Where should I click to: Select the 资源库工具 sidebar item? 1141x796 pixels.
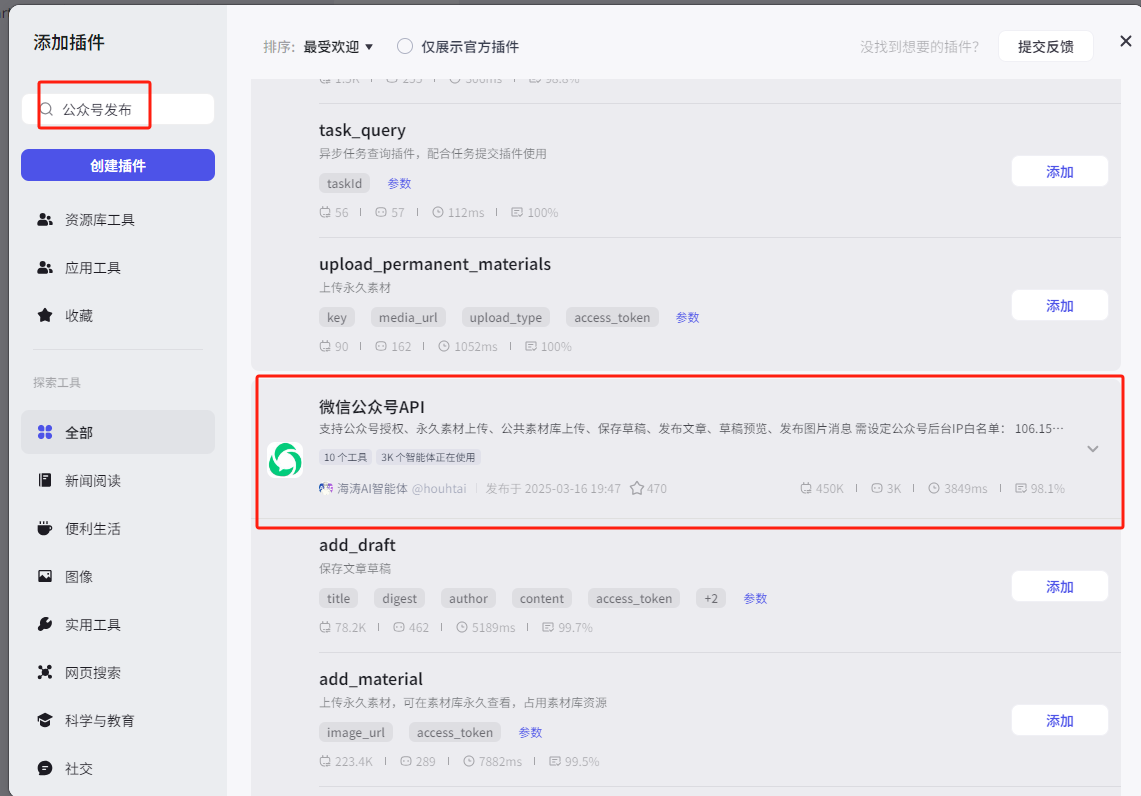click(x=118, y=220)
